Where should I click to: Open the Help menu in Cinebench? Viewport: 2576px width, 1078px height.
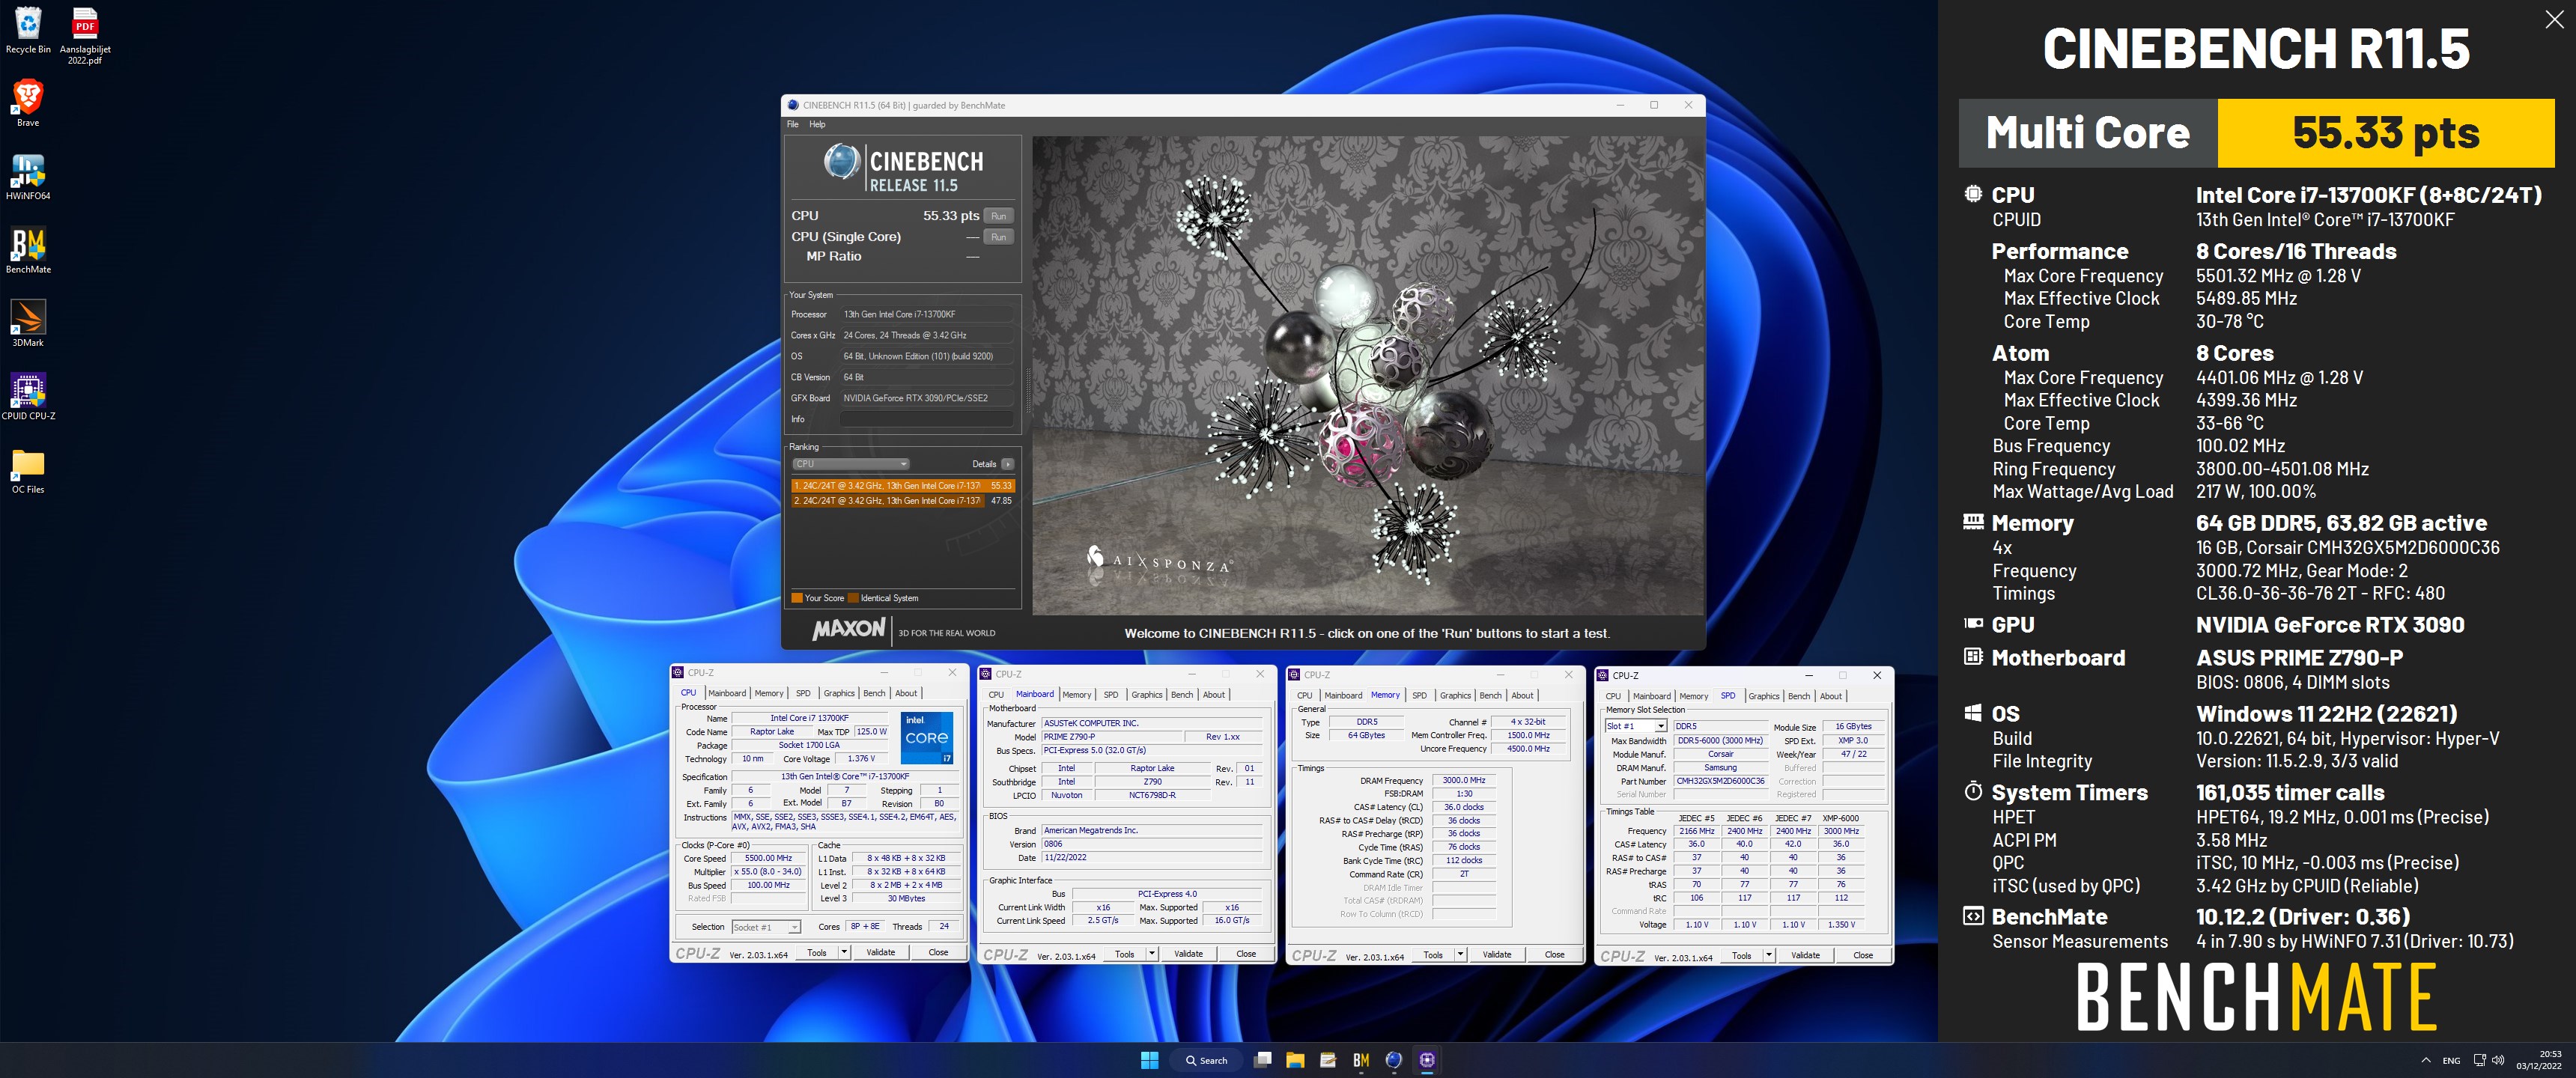(817, 124)
